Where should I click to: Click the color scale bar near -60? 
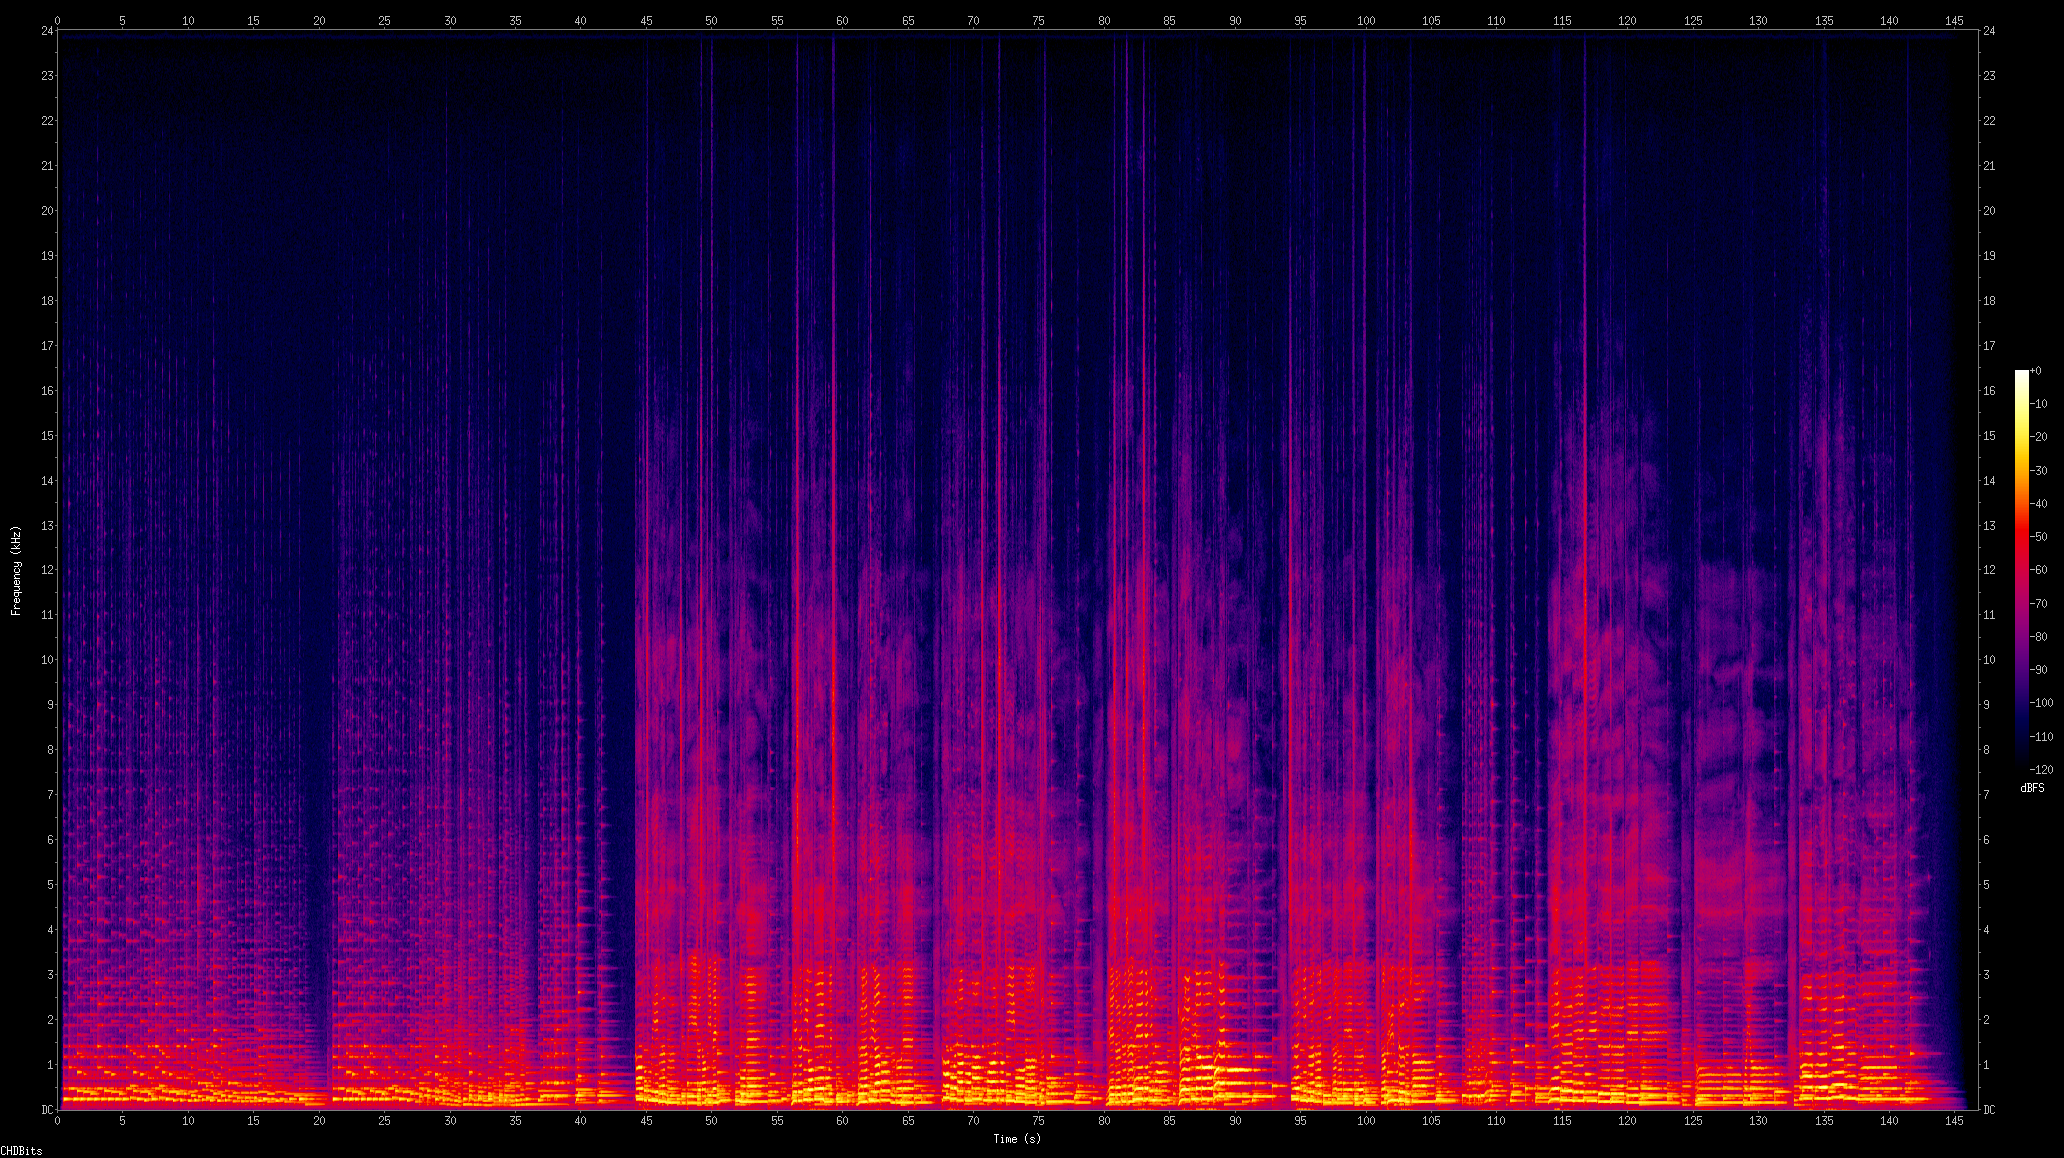pyautogui.click(x=2021, y=570)
